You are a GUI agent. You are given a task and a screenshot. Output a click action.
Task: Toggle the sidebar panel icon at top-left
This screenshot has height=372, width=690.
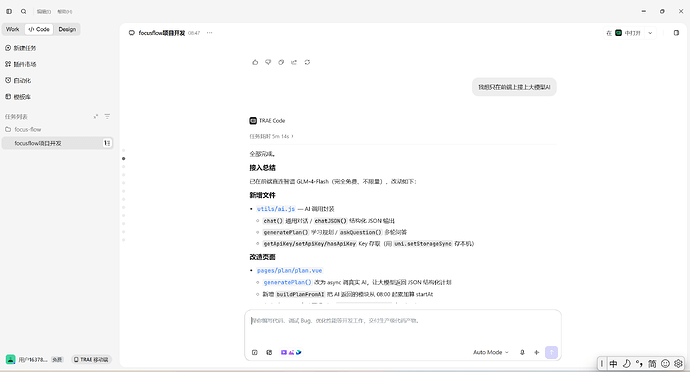coord(9,11)
